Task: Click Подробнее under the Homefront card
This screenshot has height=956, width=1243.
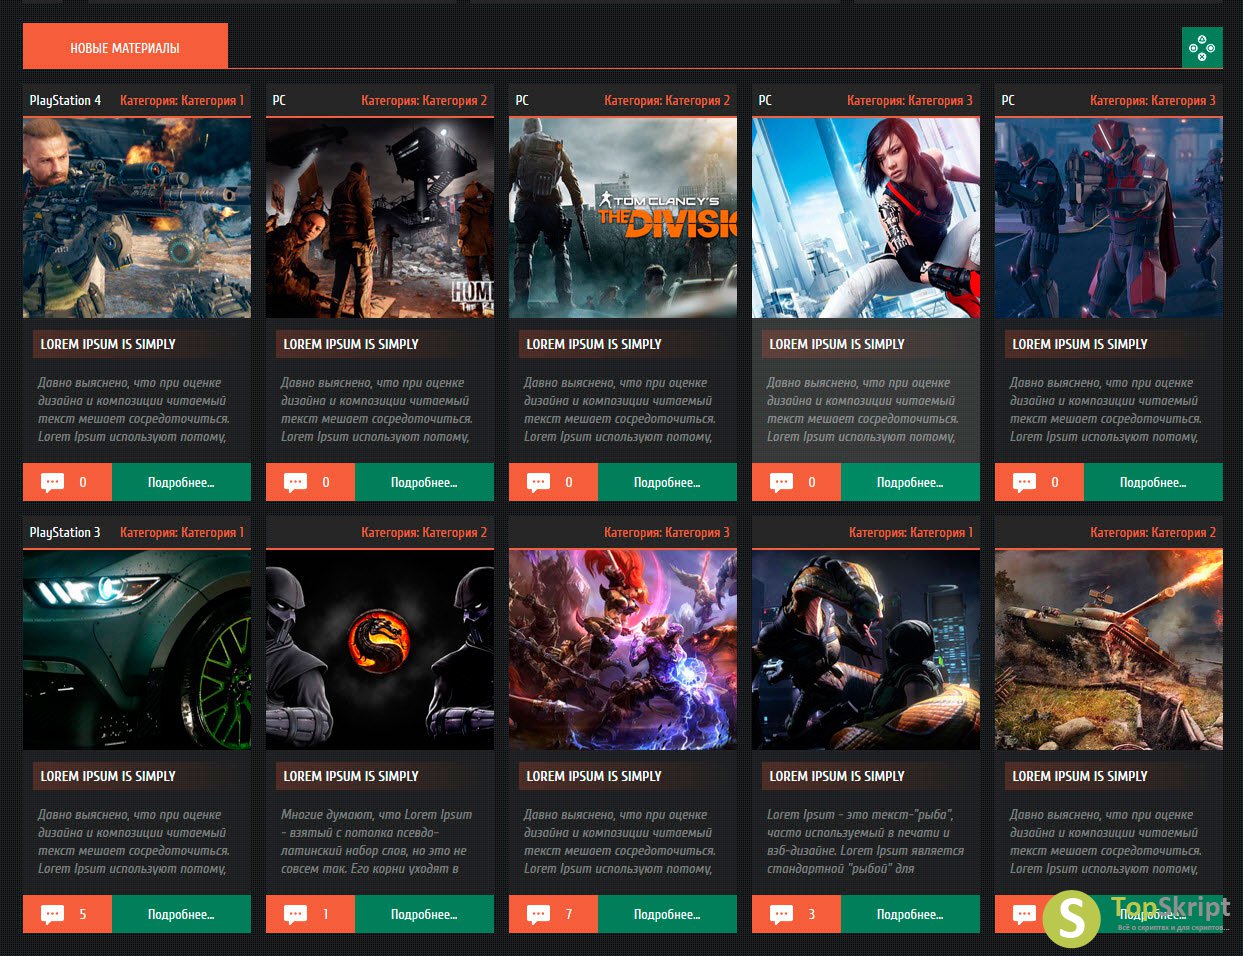Action: click(x=424, y=482)
